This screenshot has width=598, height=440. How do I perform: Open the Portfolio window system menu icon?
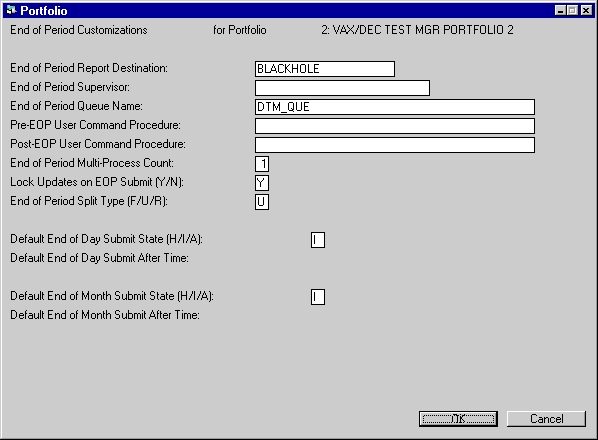pyautogui.click(x=11, y=10)
